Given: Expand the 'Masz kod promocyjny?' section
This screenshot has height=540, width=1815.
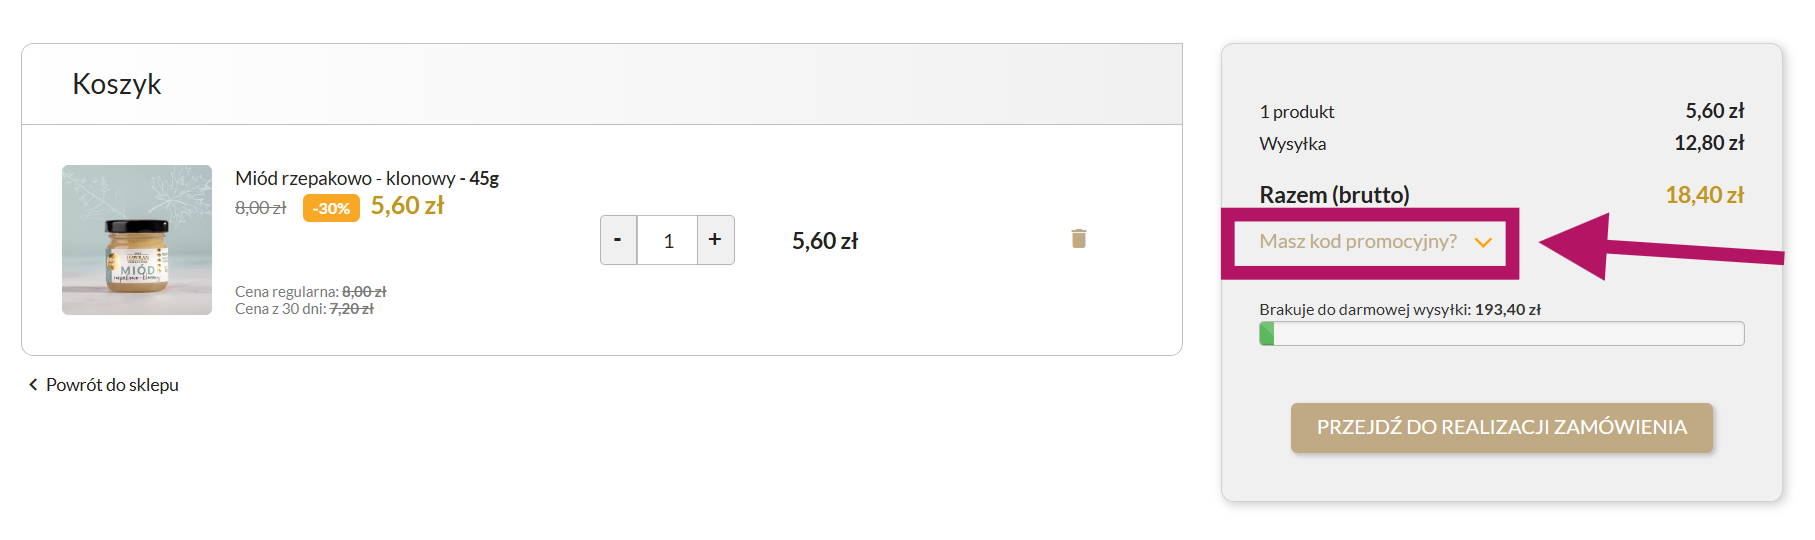Looking at the screenshot, I should (x=1357, y=242).
